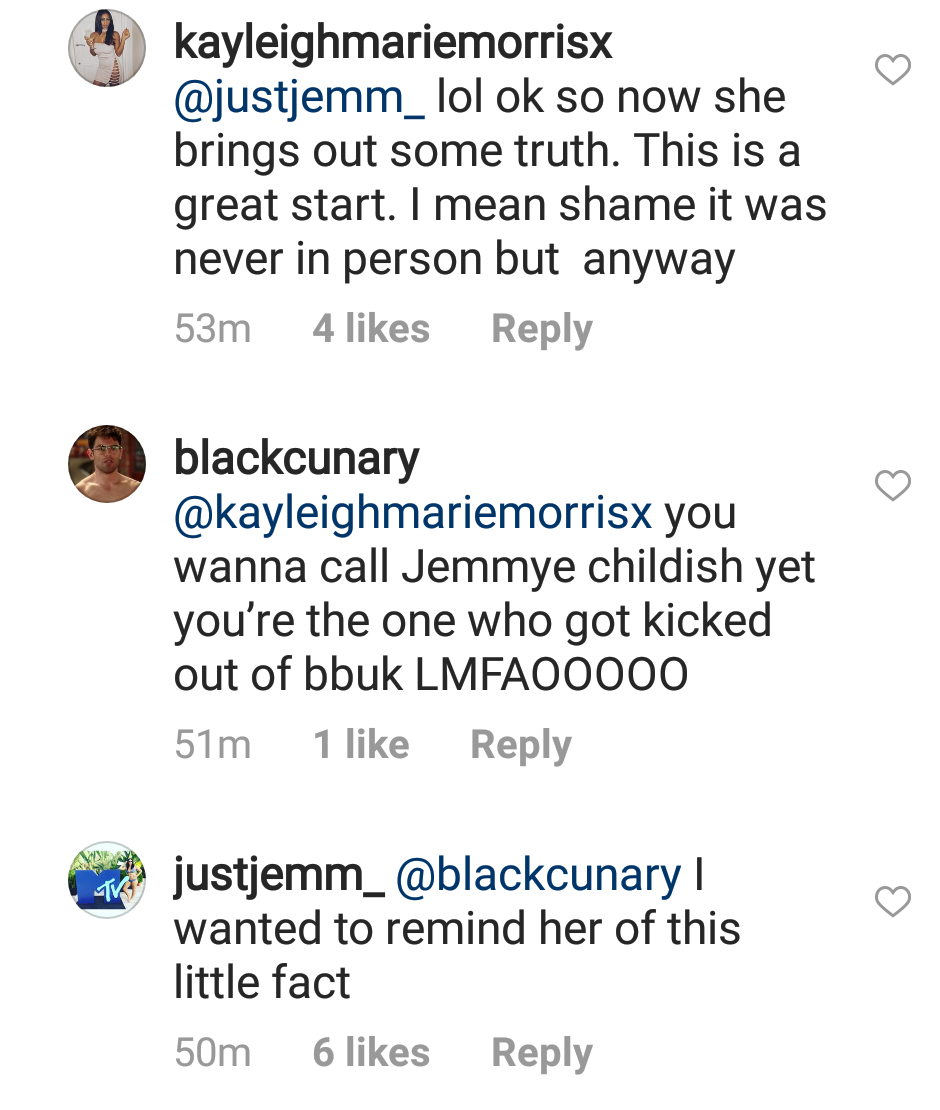Open the justjemm_ username at comment start

point(280,876)
